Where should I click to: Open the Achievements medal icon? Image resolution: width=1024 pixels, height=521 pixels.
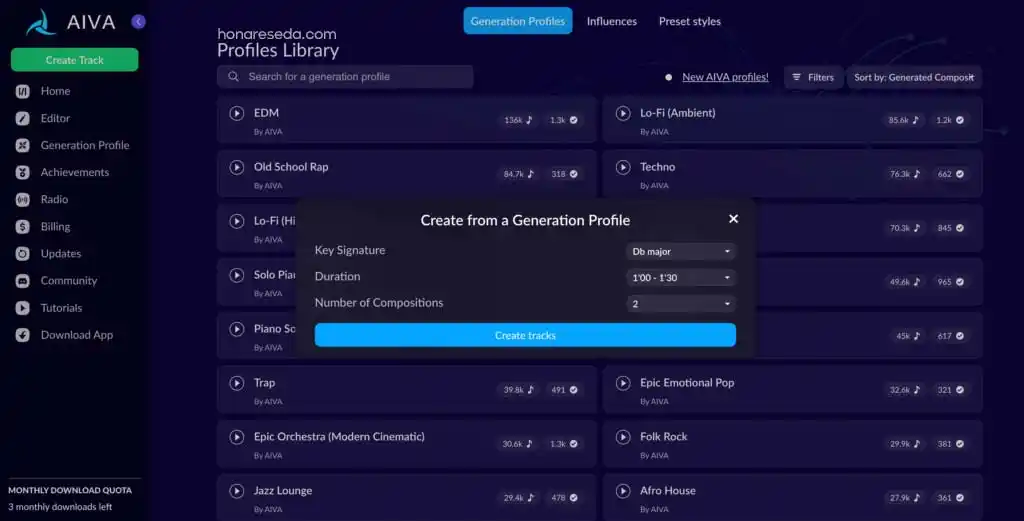coord(23,172)
